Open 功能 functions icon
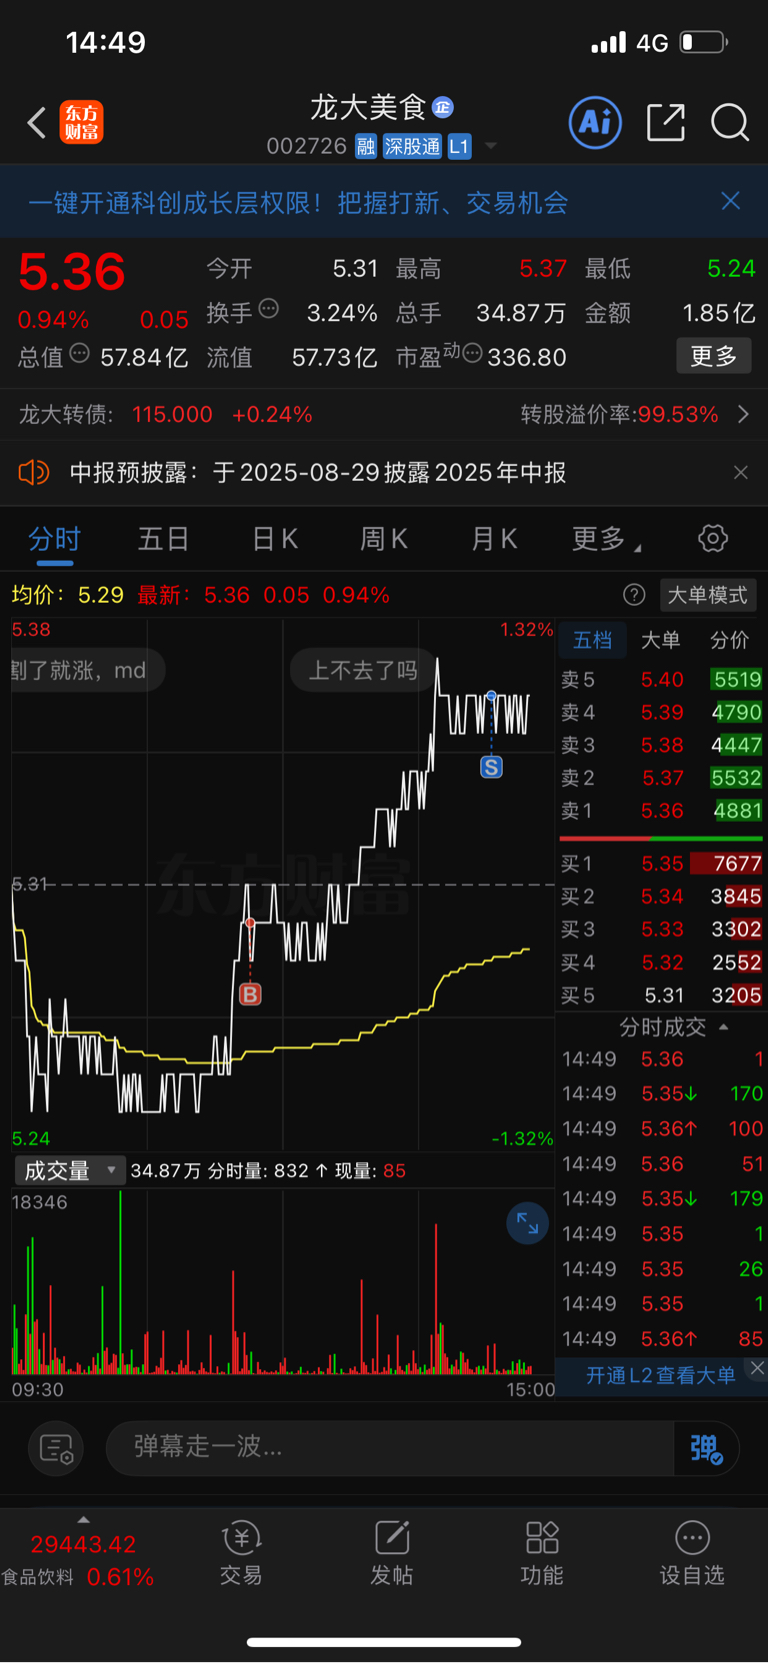 pos(542,1552)
